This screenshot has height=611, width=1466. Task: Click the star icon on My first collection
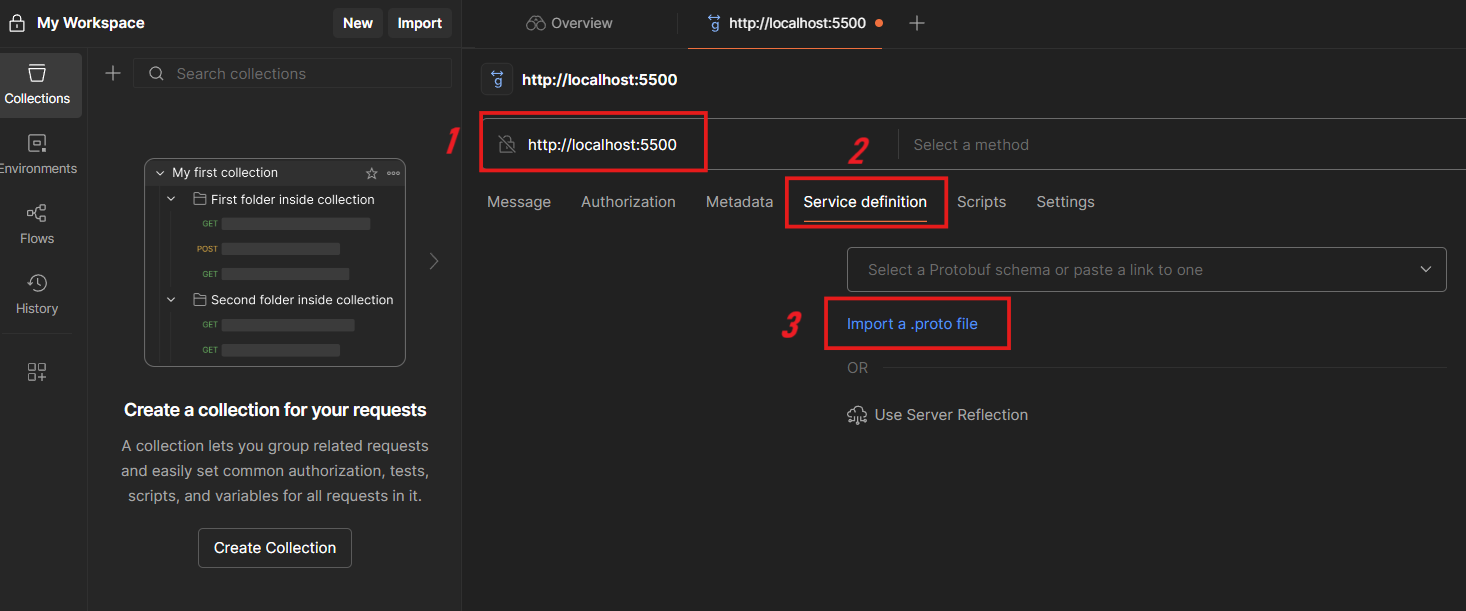(372, 173)
